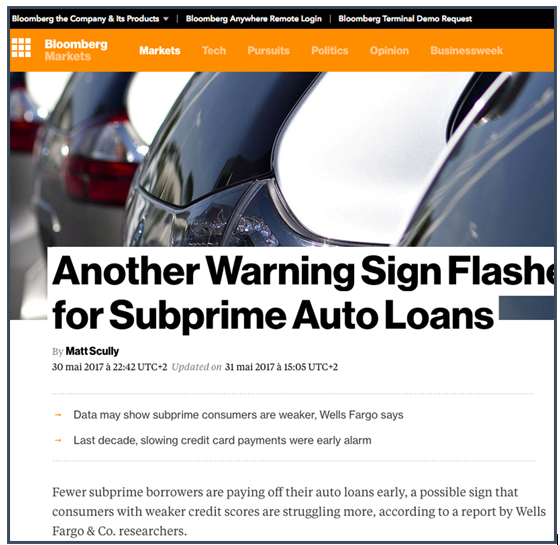
Task: Click the Bloomberg Markets logo
Action: tap(76, 50)
